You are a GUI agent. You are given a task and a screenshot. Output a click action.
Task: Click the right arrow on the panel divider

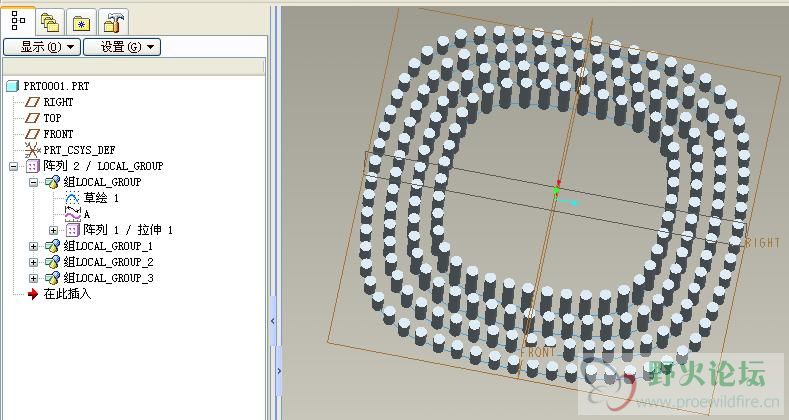(279, 371)
